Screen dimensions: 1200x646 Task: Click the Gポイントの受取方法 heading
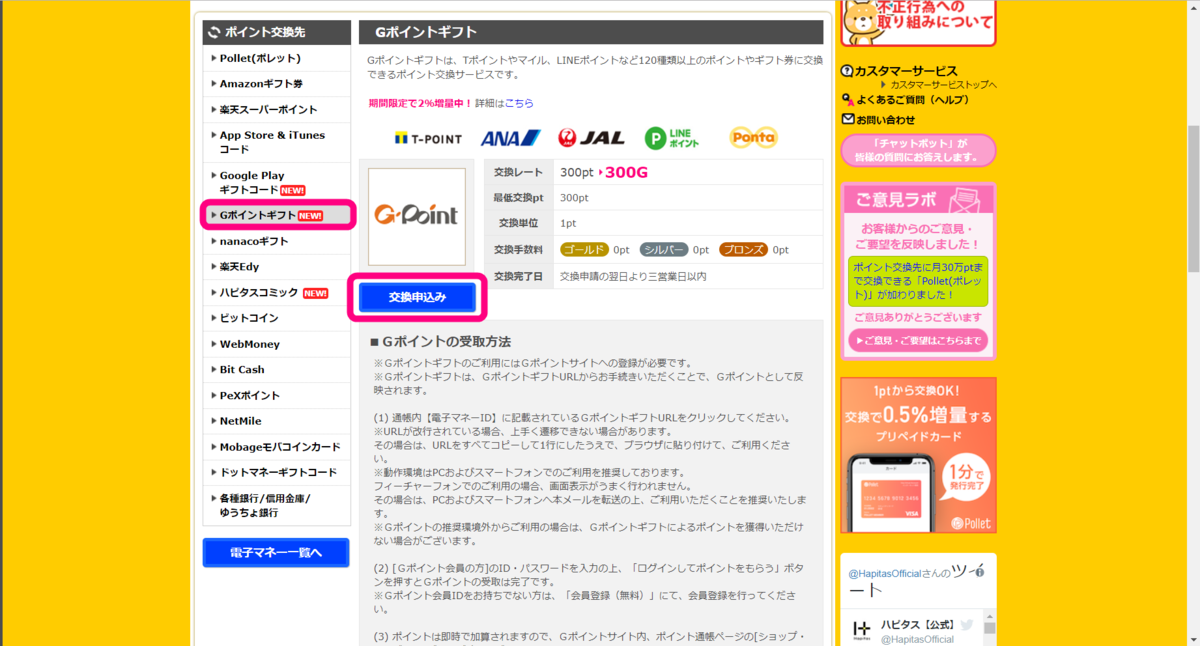440,341
